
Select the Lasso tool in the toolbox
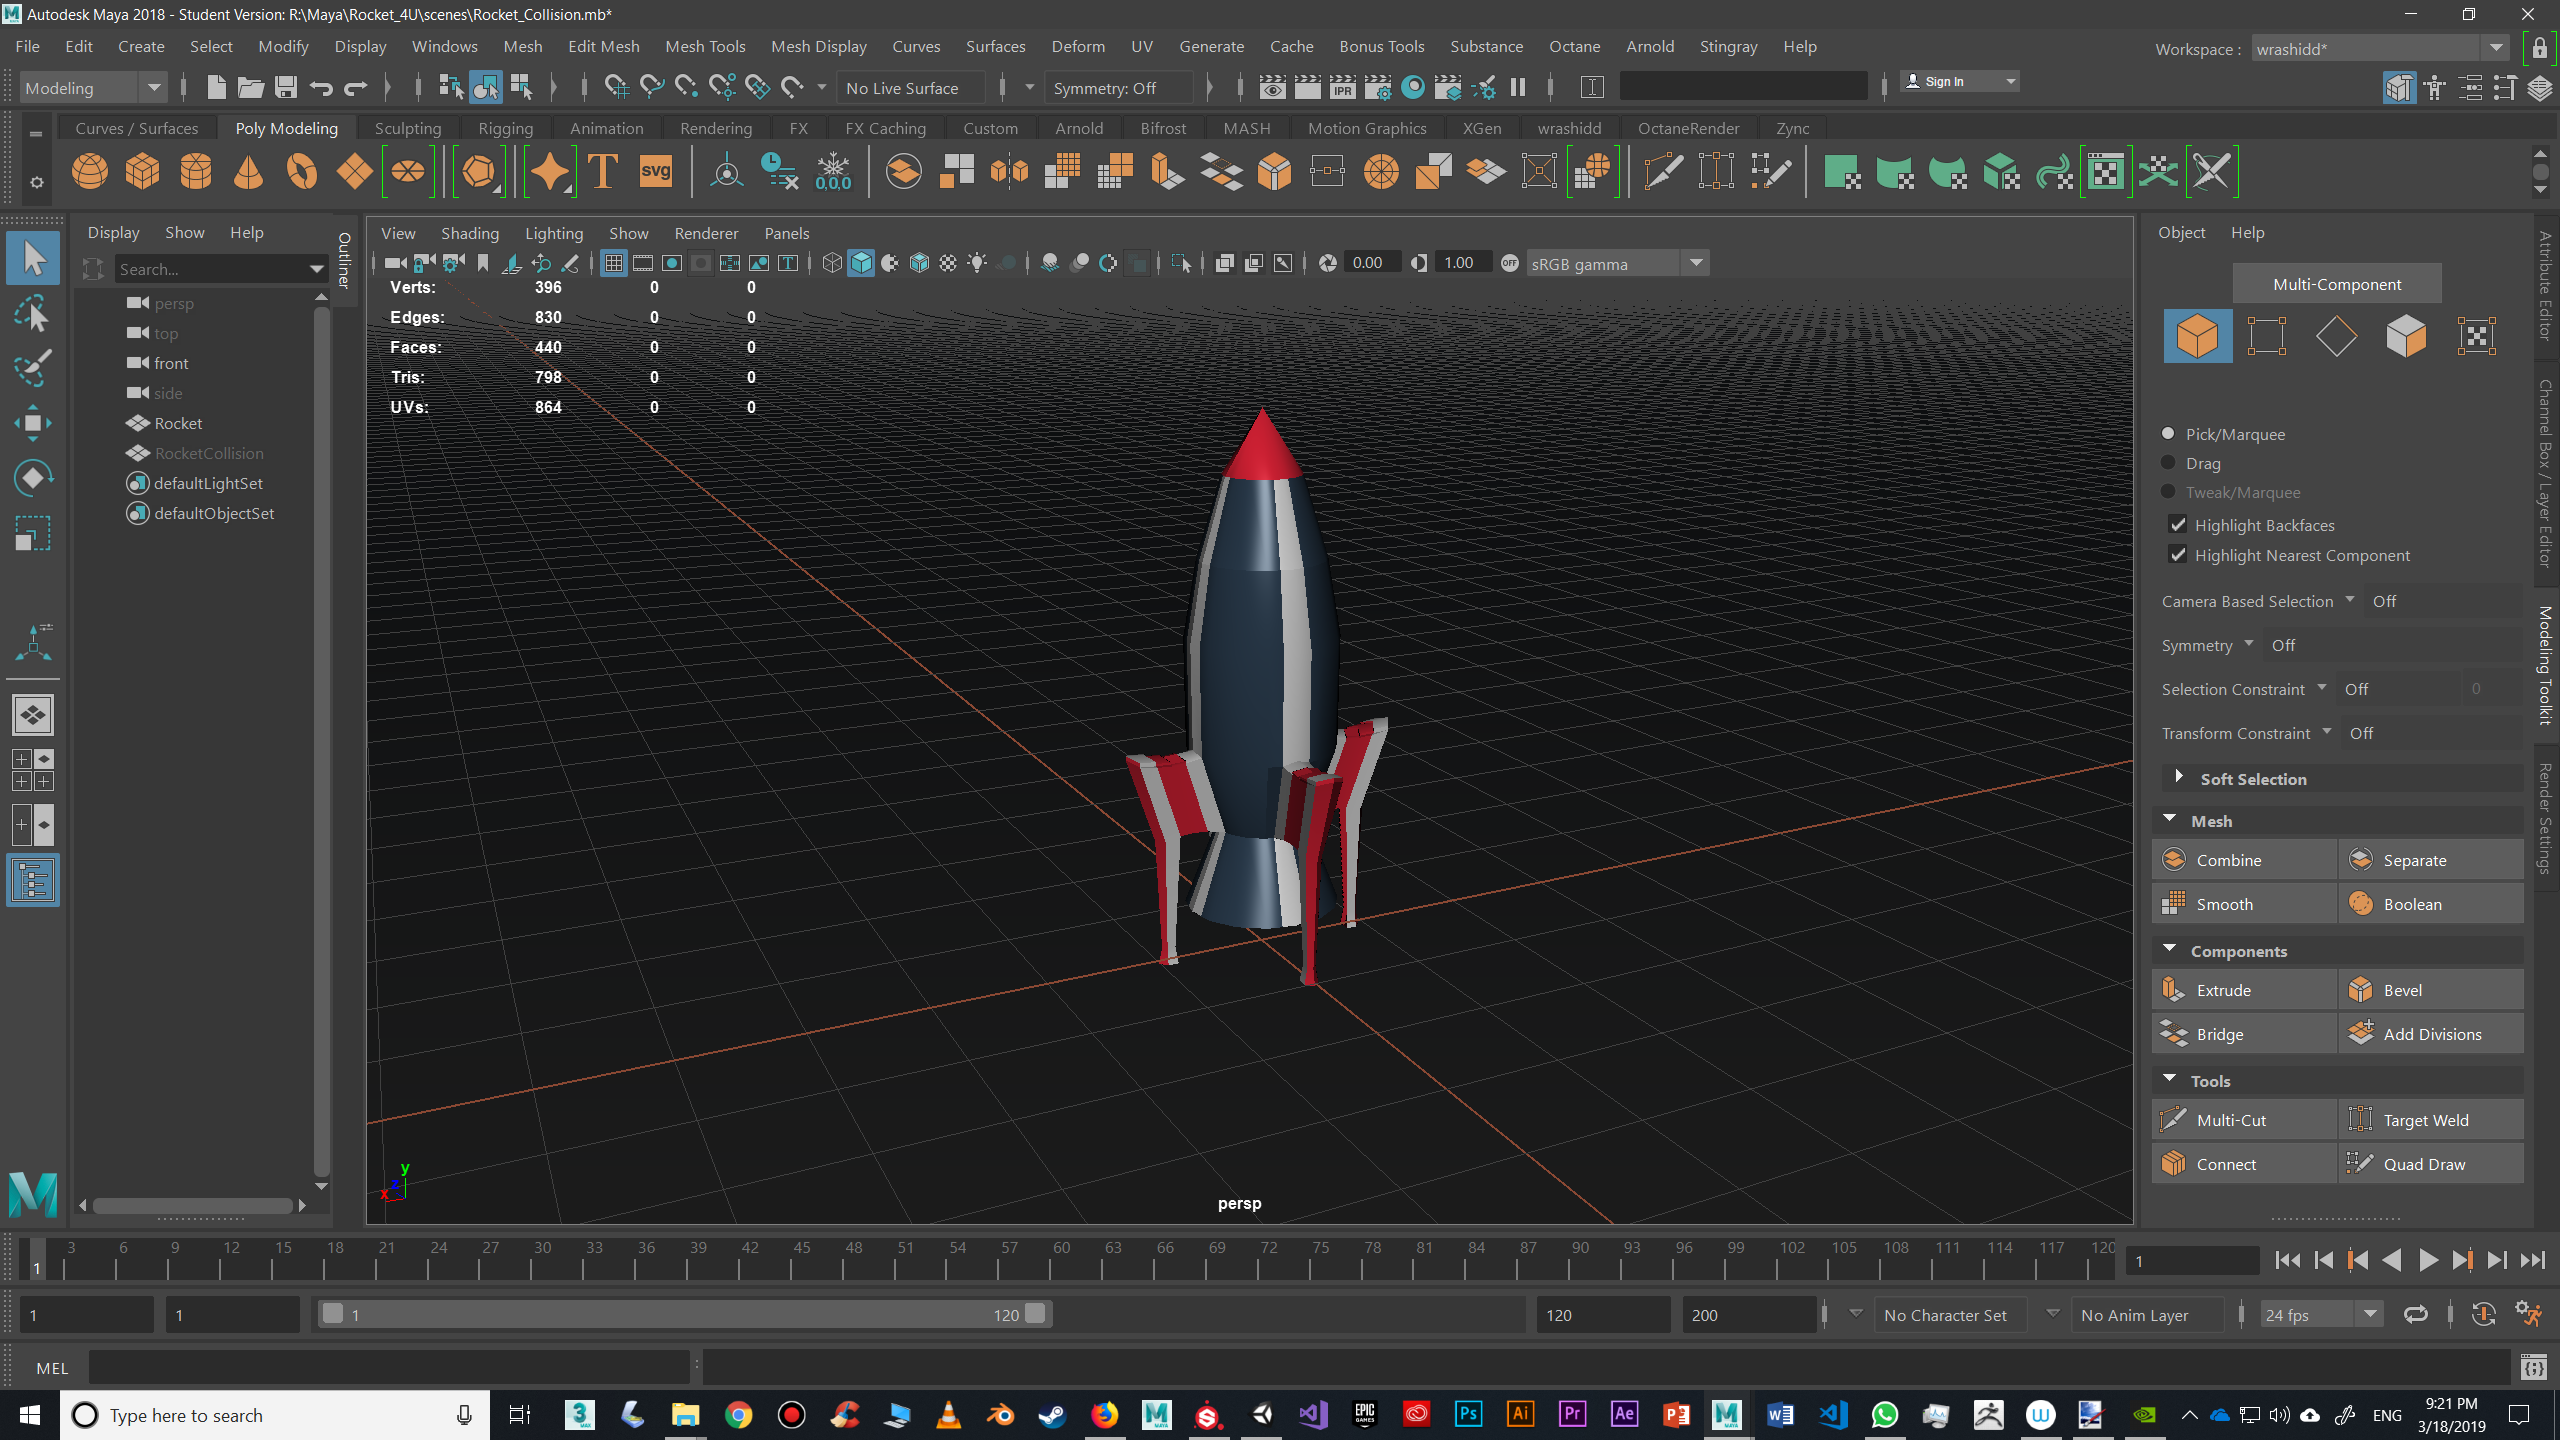tap(33, 314)
